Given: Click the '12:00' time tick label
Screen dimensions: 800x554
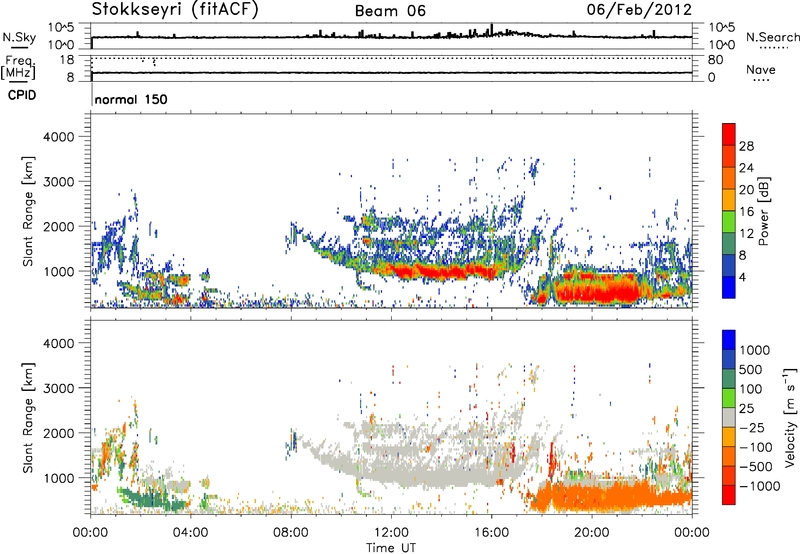Looking at the screenshot, I should (391, 533).
